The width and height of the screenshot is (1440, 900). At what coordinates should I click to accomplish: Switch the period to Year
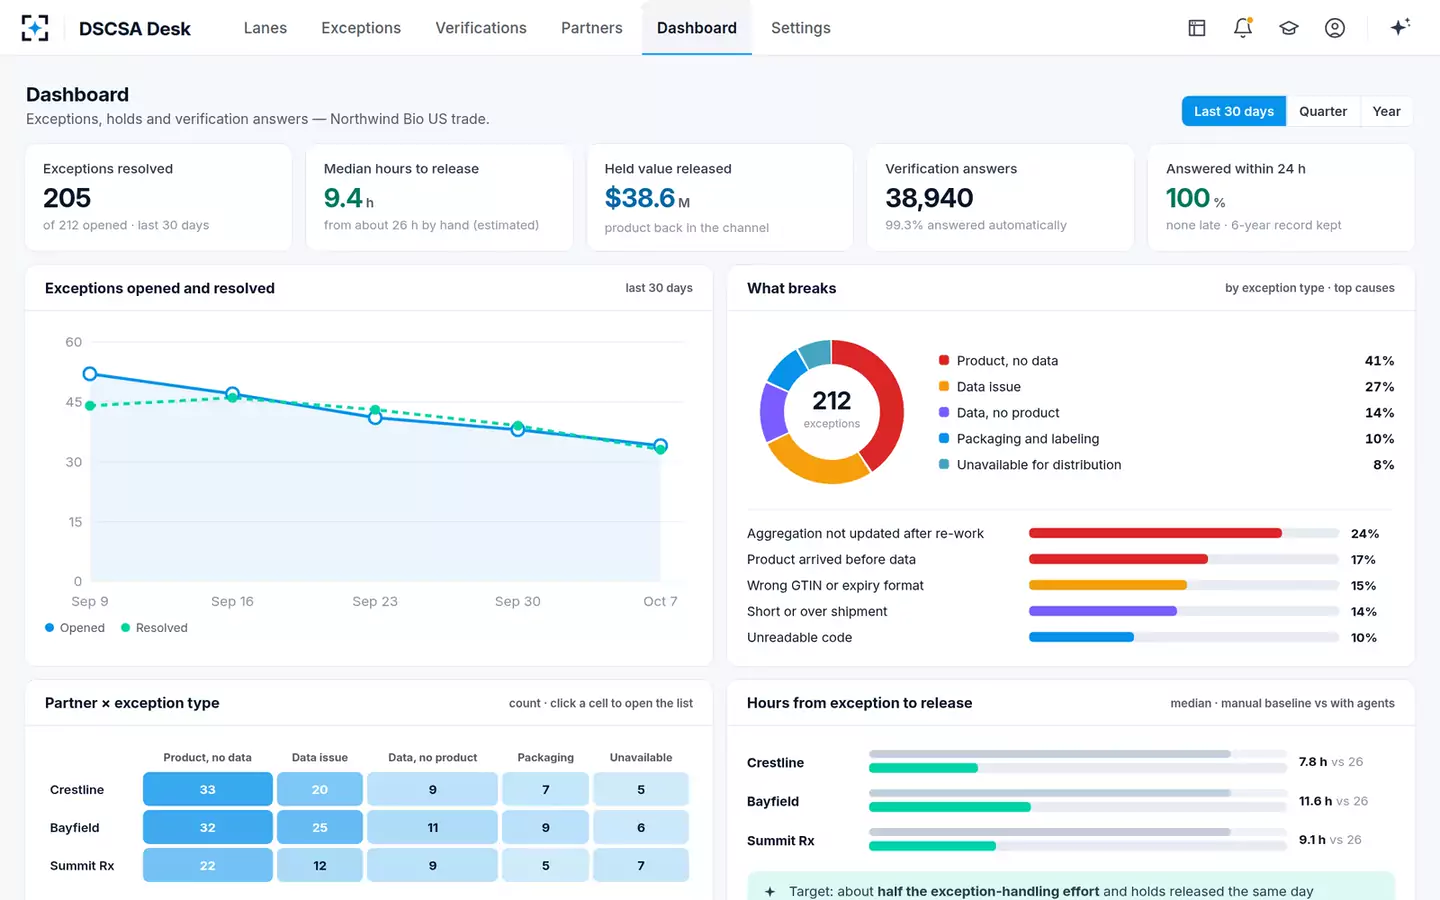[1386, 111]
